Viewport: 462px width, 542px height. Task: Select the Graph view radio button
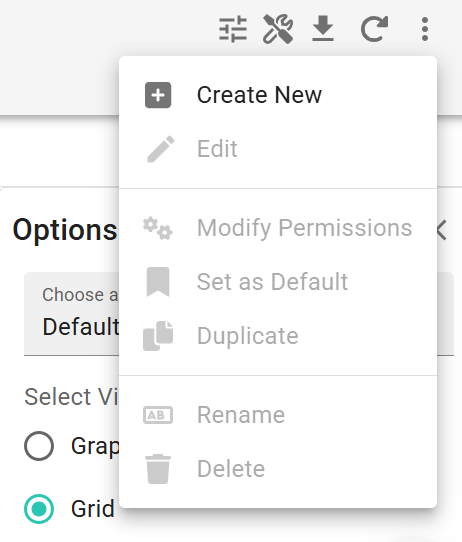tap(39, 446)
